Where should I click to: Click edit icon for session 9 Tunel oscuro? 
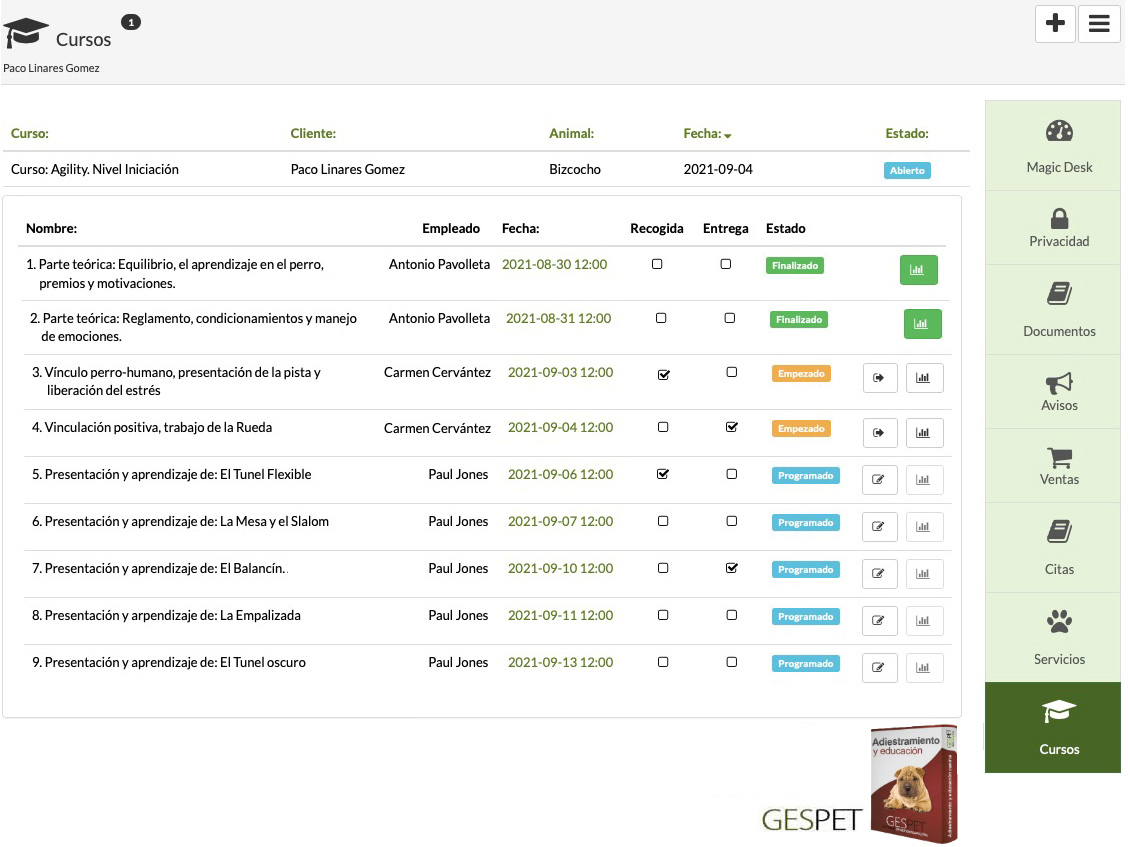click(x=879, y=668)
